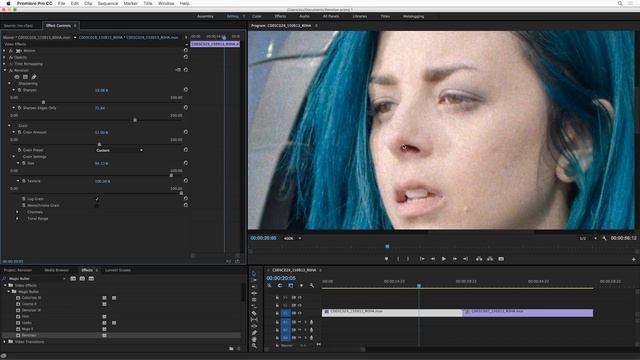Mute the A1 audio track
This screenshot has height=360, width=640.
tap(299, 322)
